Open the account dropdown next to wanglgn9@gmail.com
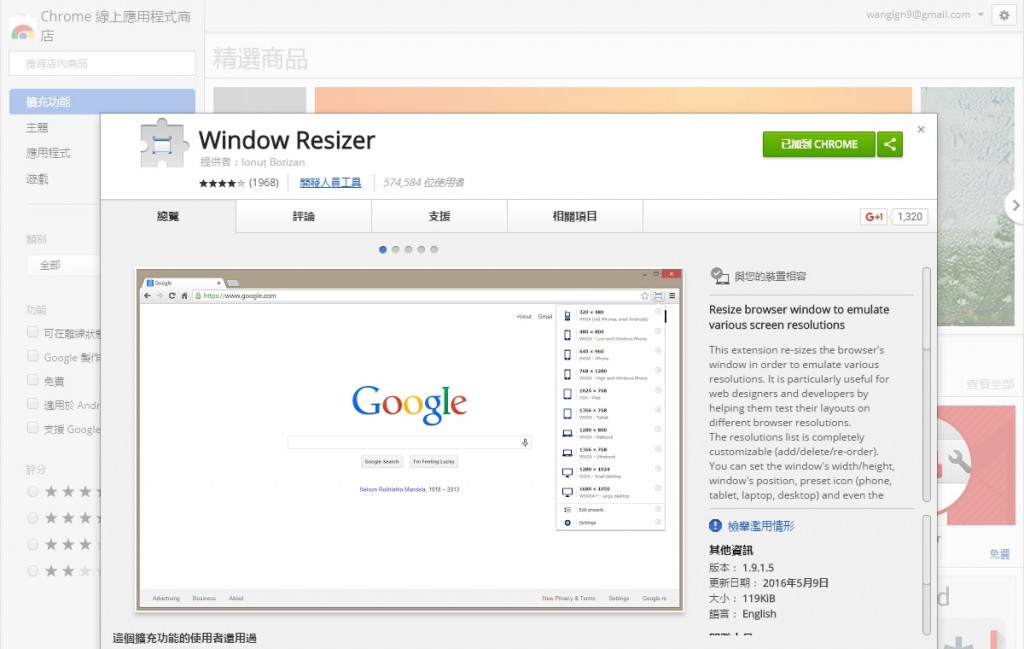 point(980,14)
